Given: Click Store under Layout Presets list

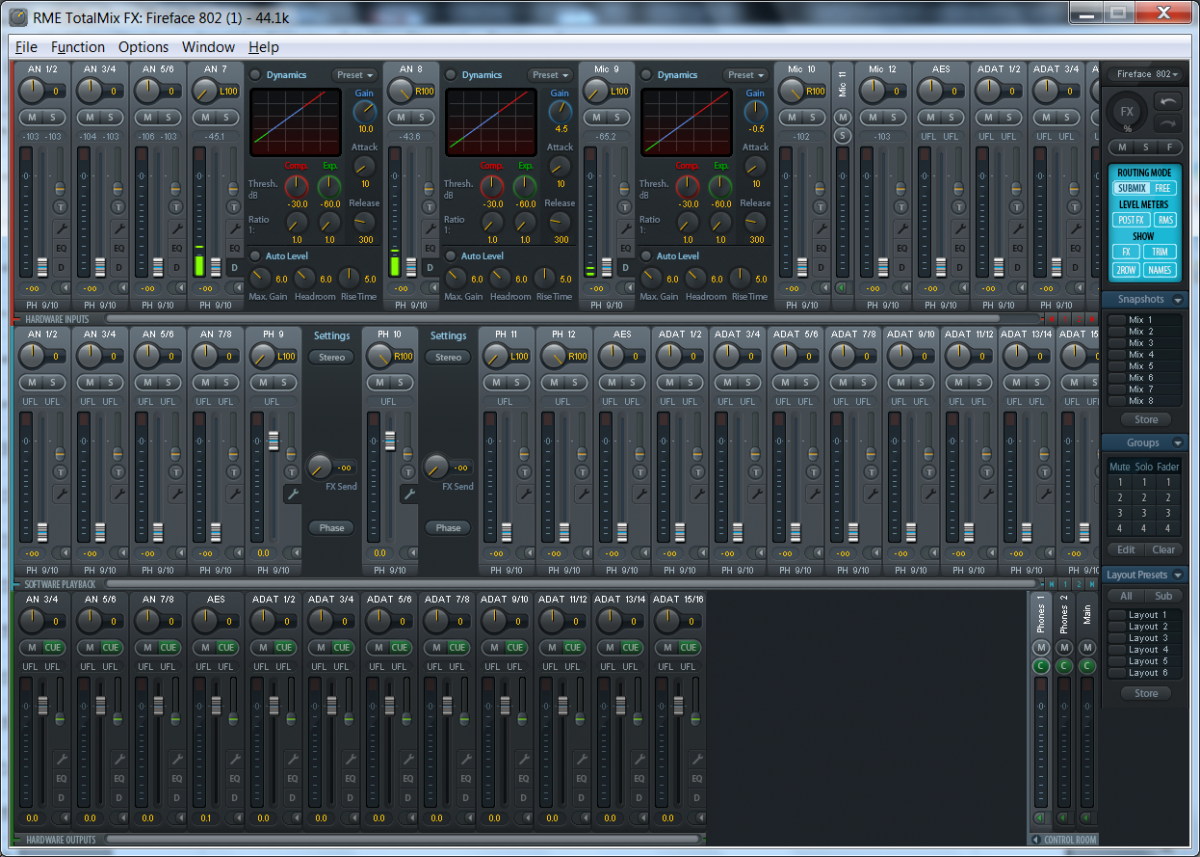Looking at the screenshot, I should coord(1145,693).
